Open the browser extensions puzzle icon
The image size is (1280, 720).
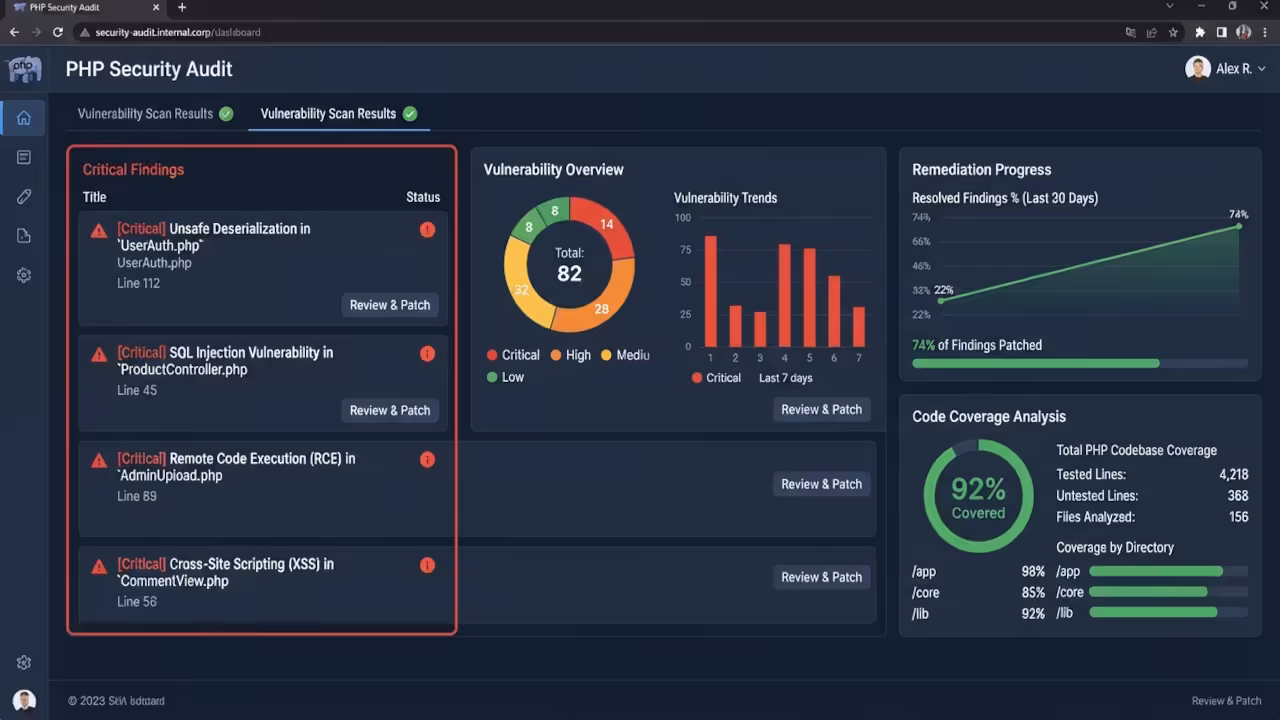1200,32
